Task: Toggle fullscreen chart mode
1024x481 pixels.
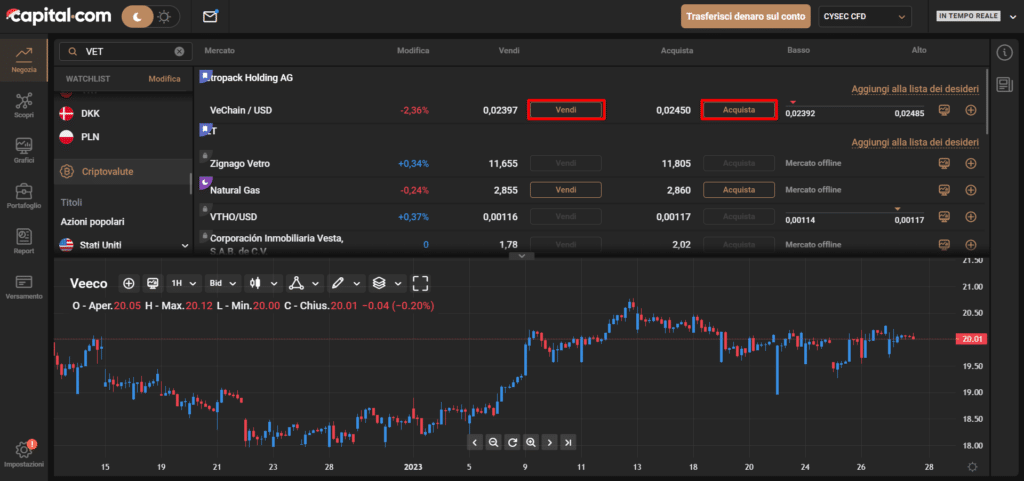Action: tap(421, 283)
